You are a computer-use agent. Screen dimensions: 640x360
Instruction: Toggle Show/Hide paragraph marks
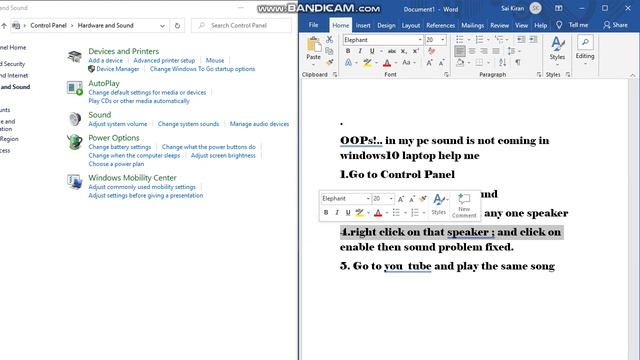click(518, 62)
